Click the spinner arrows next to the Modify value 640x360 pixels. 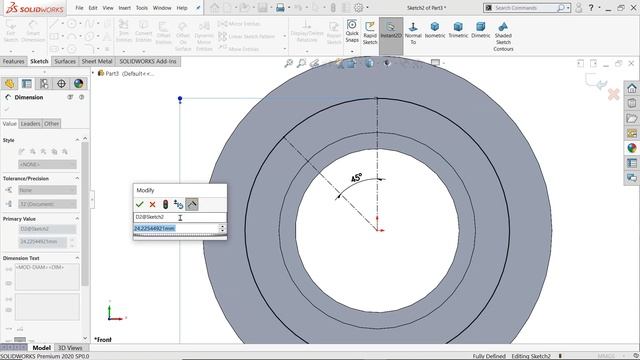pyautogui.click(x=222, y=228)
